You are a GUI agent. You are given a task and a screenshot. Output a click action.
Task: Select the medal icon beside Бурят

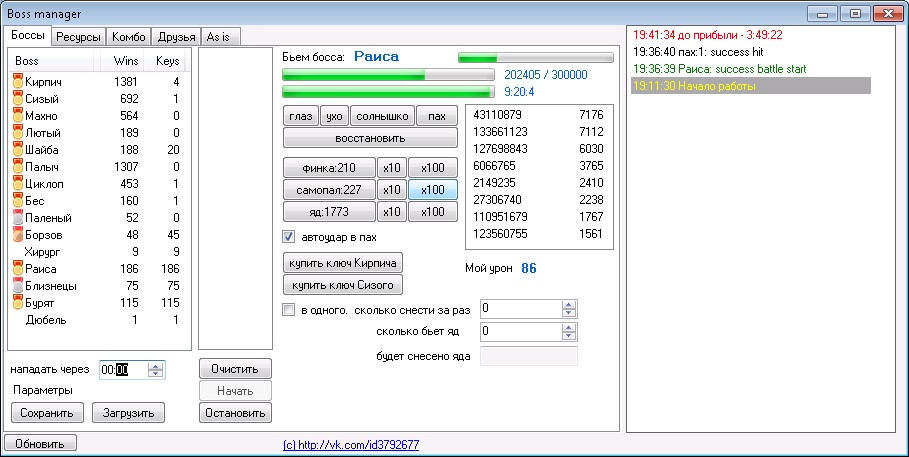point(17,303)
